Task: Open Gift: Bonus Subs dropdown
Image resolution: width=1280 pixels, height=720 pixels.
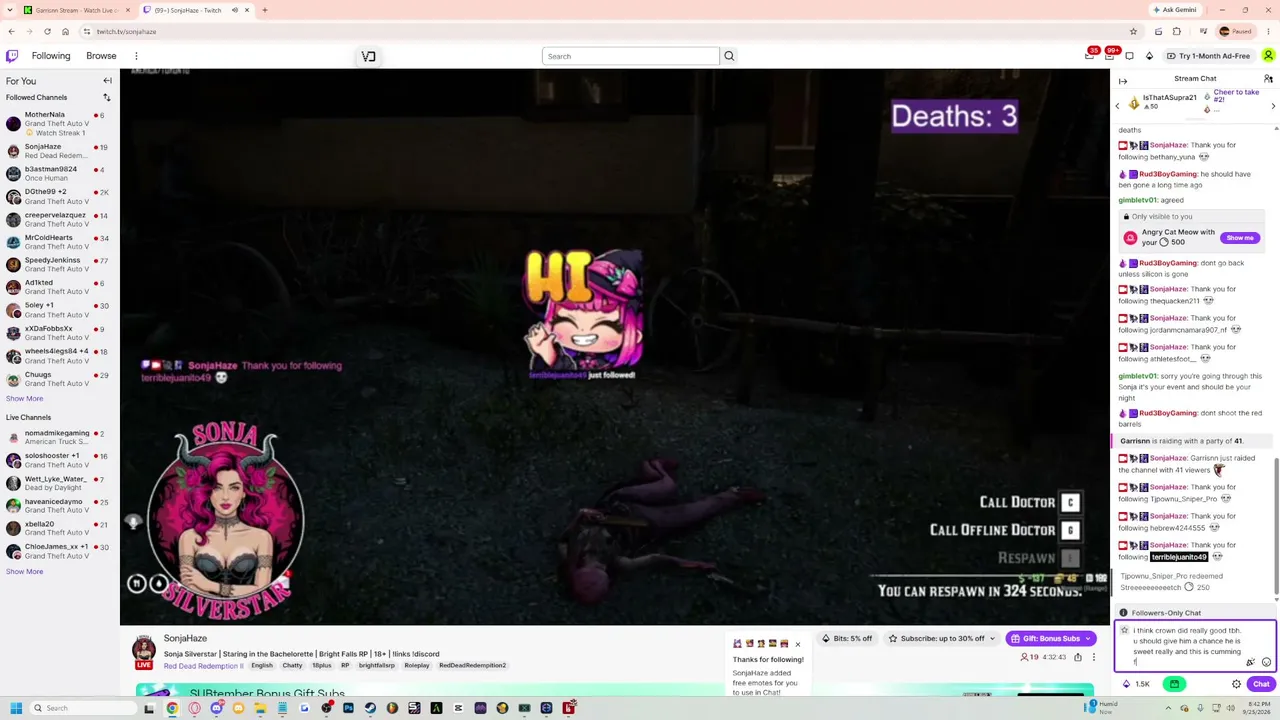Action: [x=1050, y=638]
